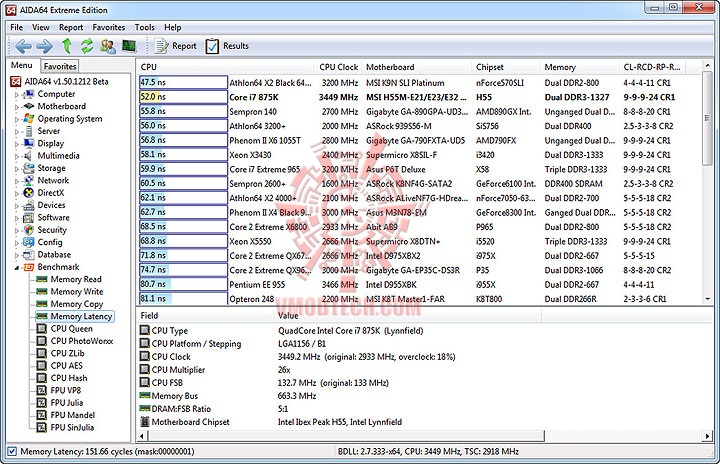720x464 pixels.
Task: Toggle the Memory Latency status bar checkbox
Action: 12,452
